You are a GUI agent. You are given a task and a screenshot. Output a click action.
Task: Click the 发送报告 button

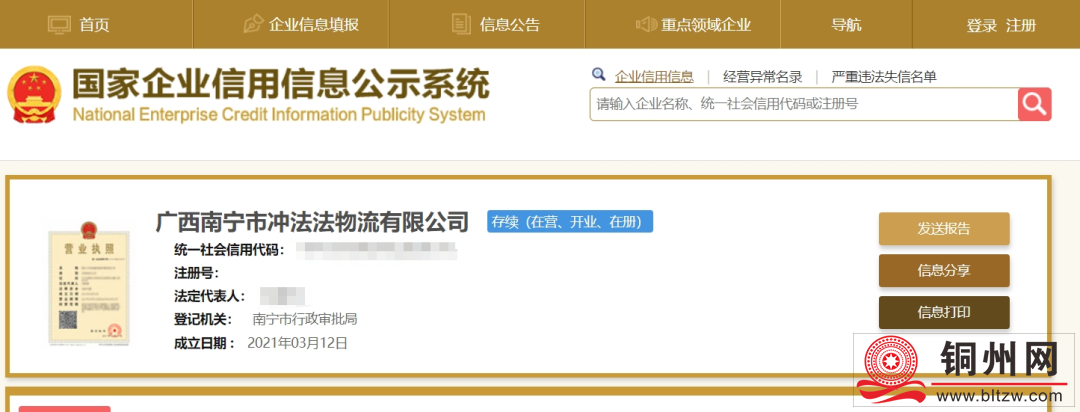(944, 229)
